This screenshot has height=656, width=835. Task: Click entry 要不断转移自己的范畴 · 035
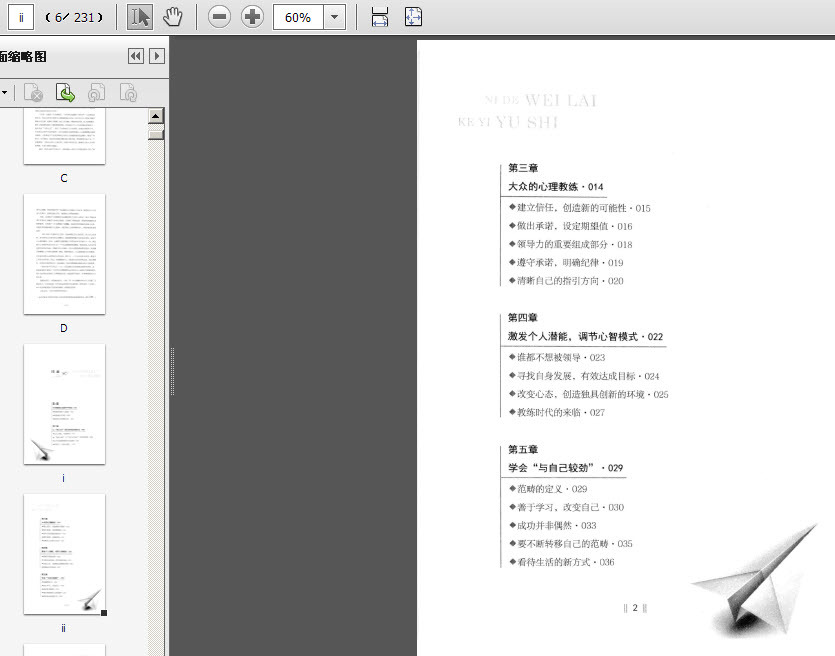(x=570, y=544)
